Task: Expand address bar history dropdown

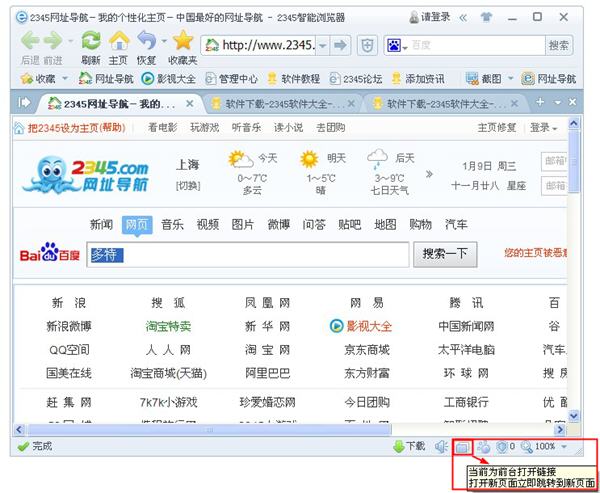Action: point(323,46)
